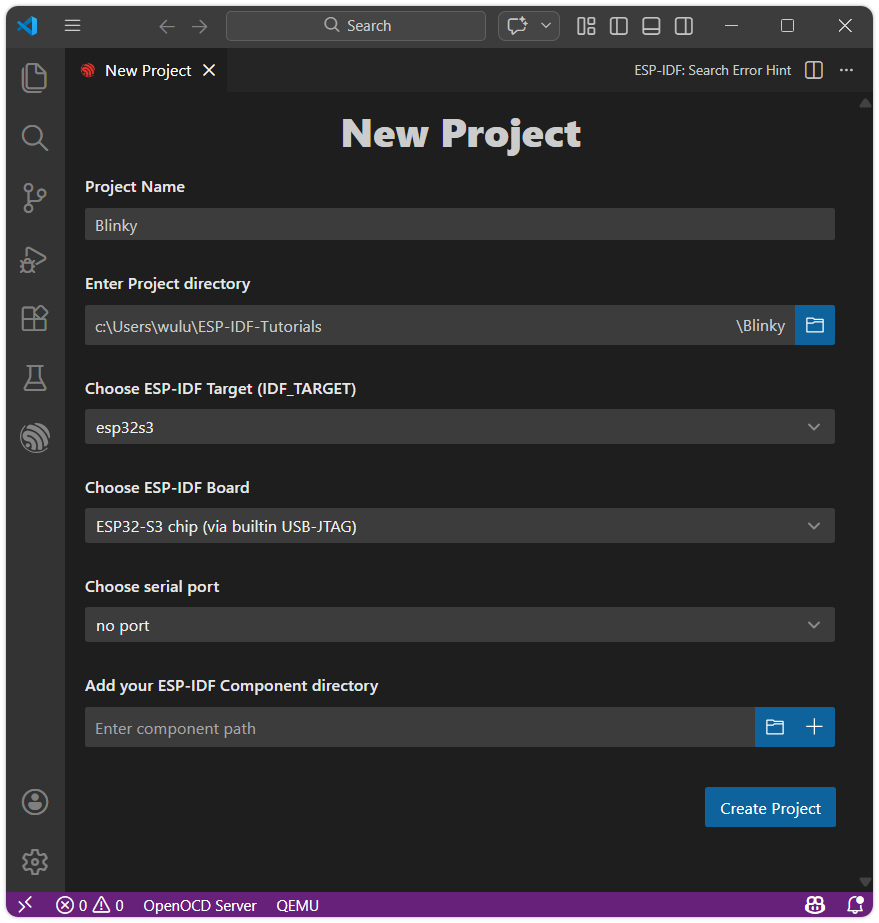
Task: Open the hamburger application menu
Action: point(72,26)
